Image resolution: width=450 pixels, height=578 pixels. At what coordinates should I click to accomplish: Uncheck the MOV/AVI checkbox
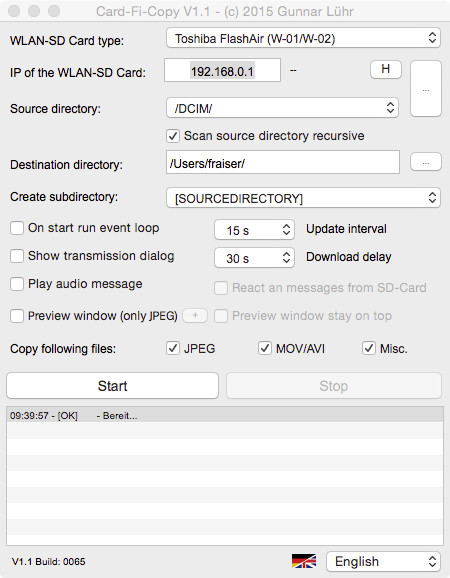pos(265,348)
